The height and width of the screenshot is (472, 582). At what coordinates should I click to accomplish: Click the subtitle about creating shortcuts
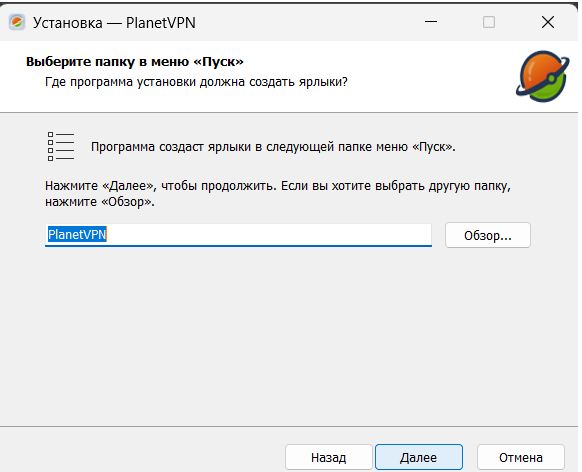click(196, 82)
